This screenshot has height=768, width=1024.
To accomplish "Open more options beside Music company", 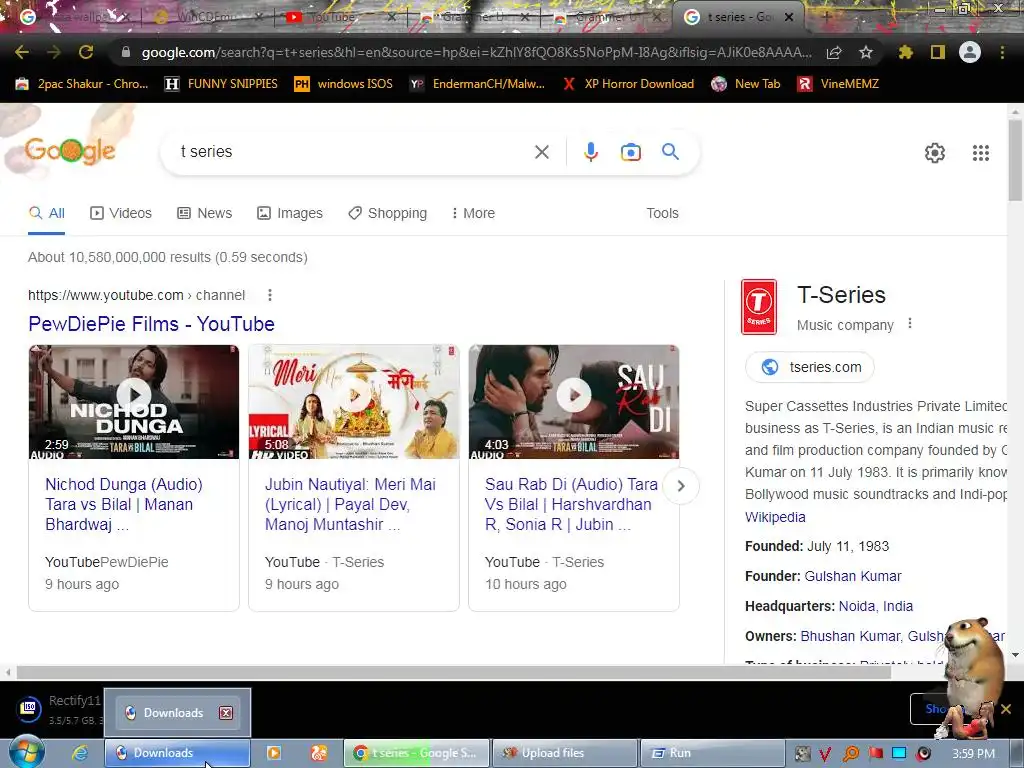I will [910, 324].
